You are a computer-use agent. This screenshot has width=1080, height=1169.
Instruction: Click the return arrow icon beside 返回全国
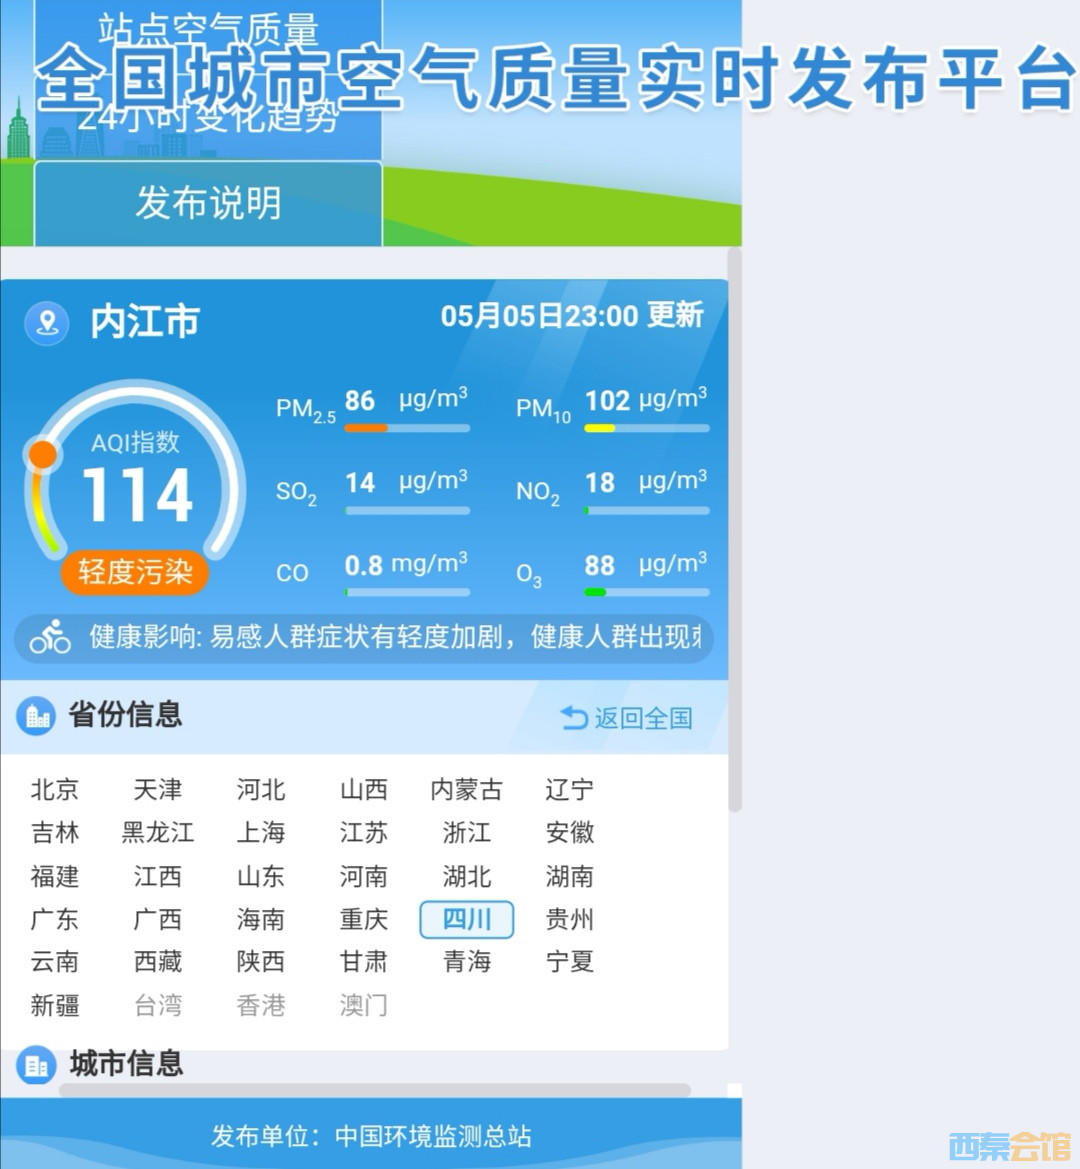pyautogui.click(x=574, y=718)
